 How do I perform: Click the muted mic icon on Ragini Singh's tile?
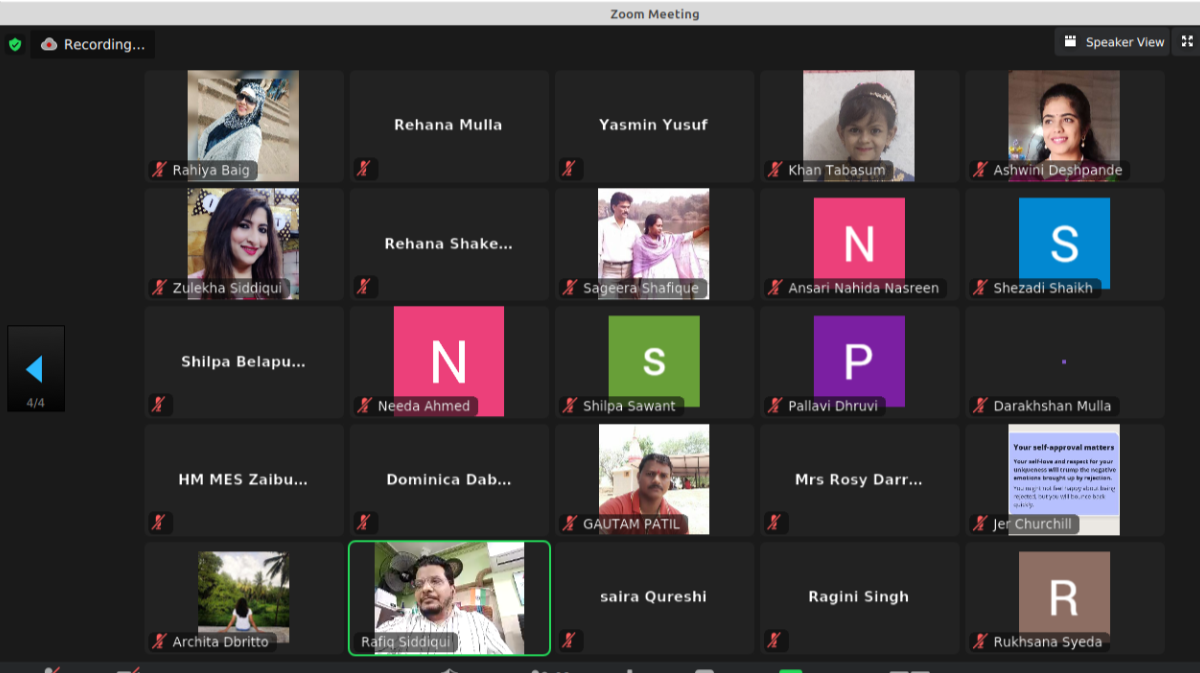774,640
